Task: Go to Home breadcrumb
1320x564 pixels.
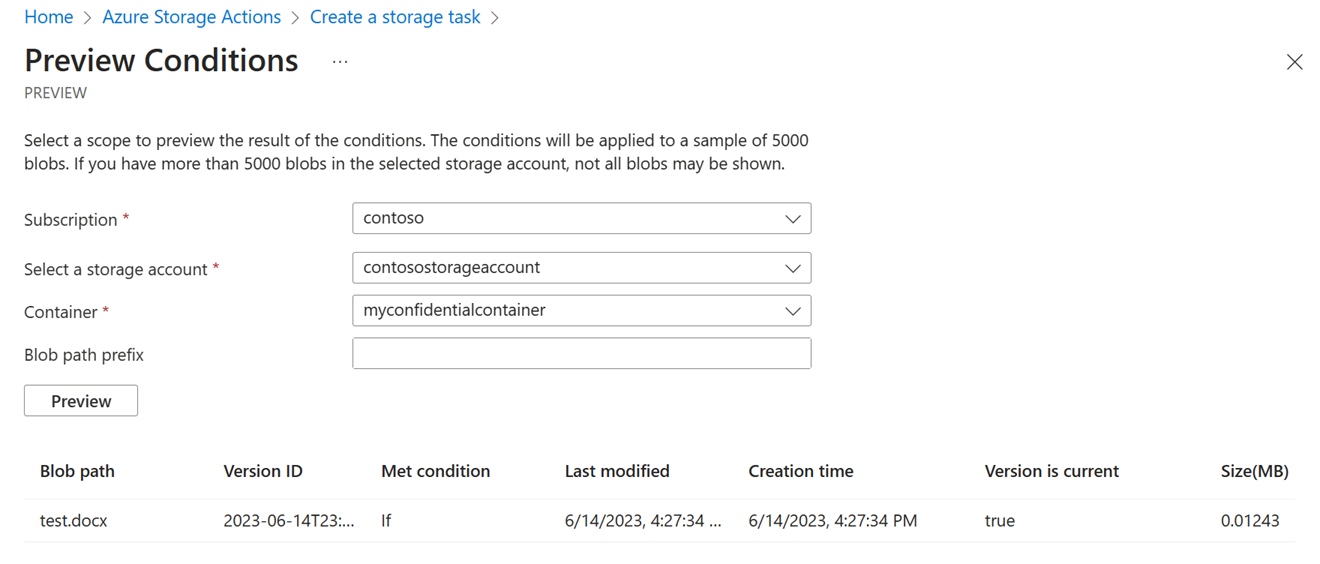Action: (x=48, y=17)
